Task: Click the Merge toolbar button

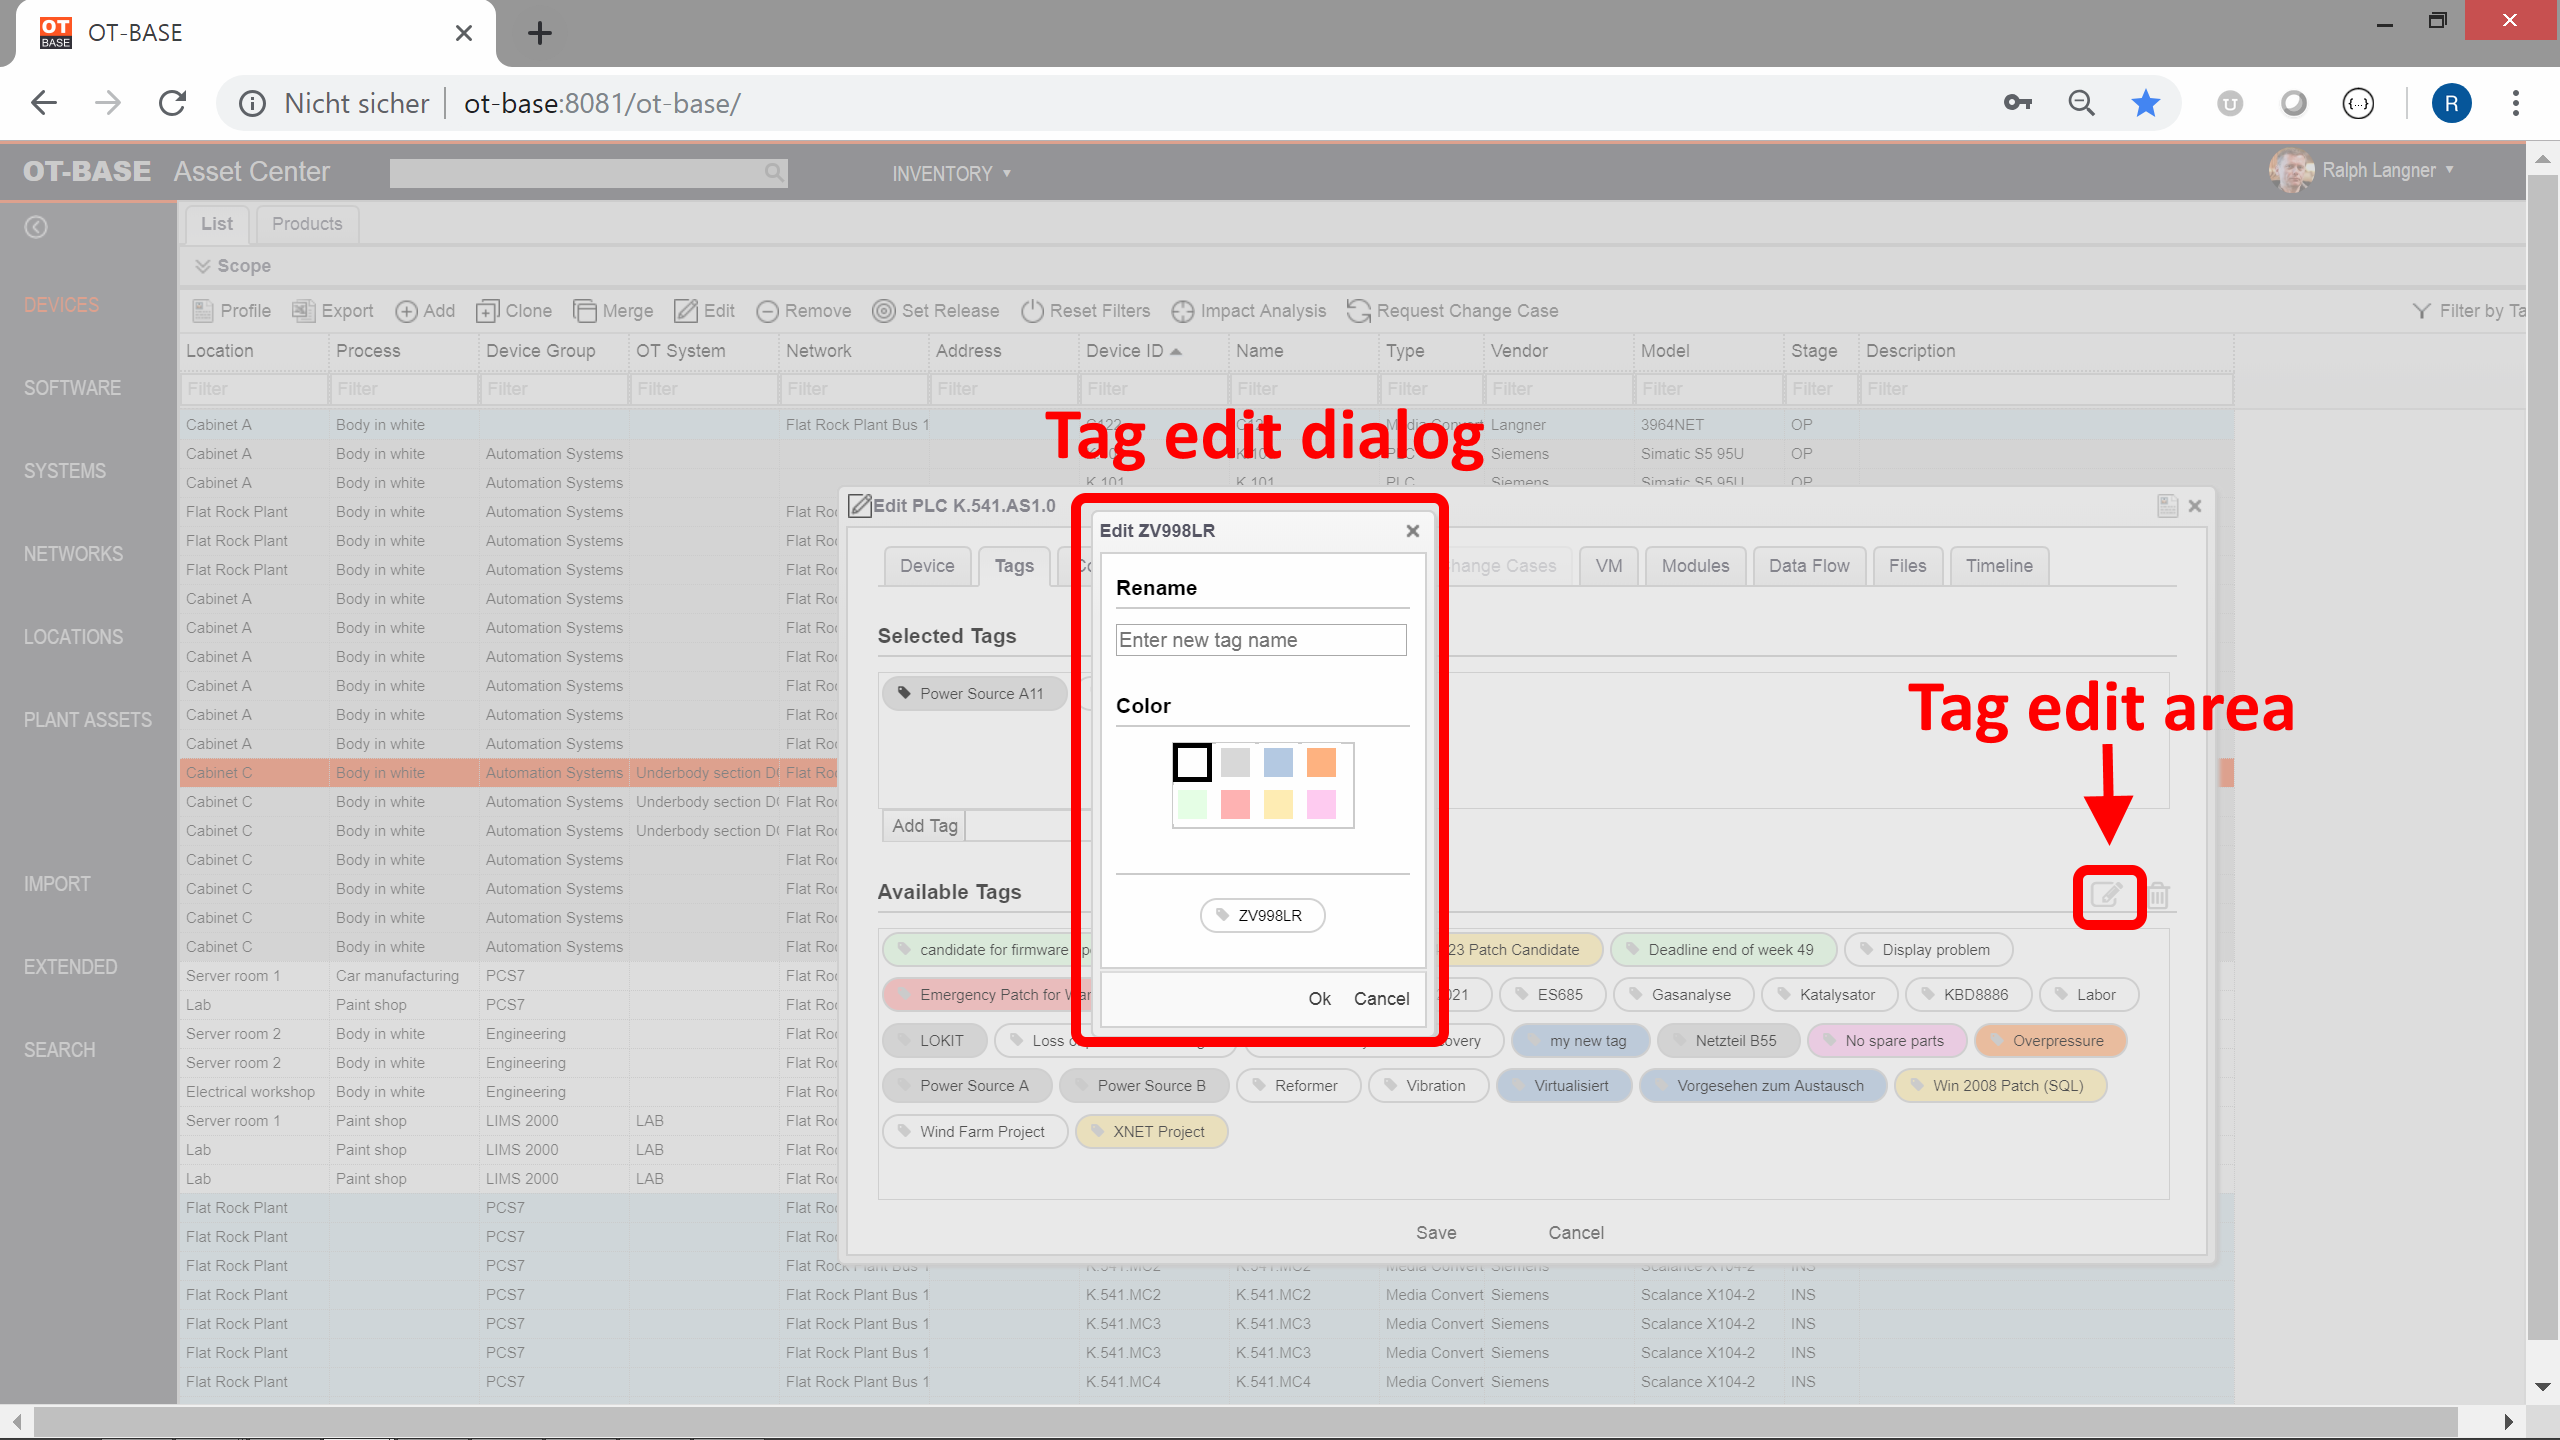Action: pyautogui.click(x=613, y=311)
